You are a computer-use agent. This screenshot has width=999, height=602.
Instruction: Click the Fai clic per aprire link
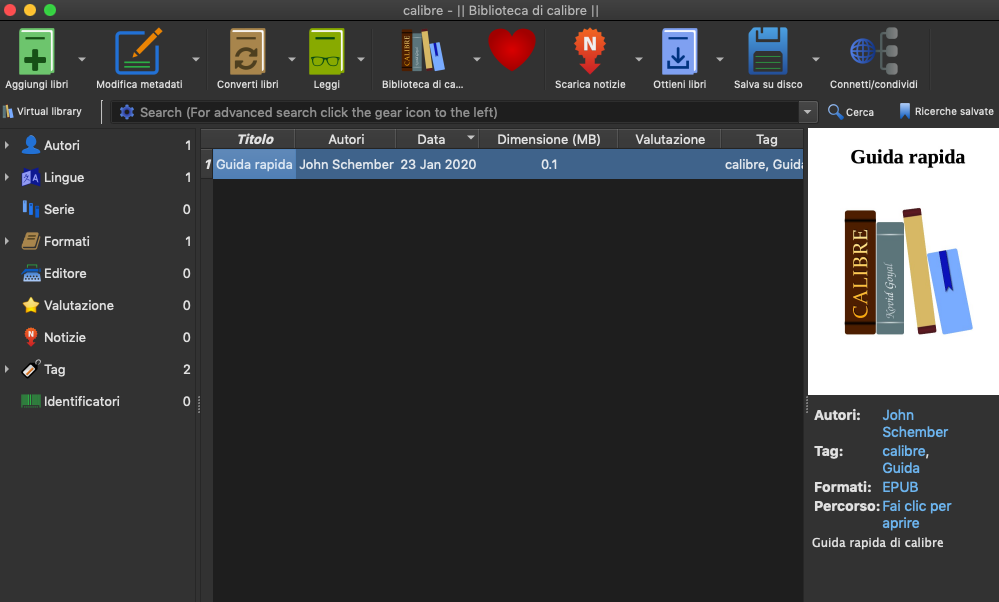pos(916,514)
